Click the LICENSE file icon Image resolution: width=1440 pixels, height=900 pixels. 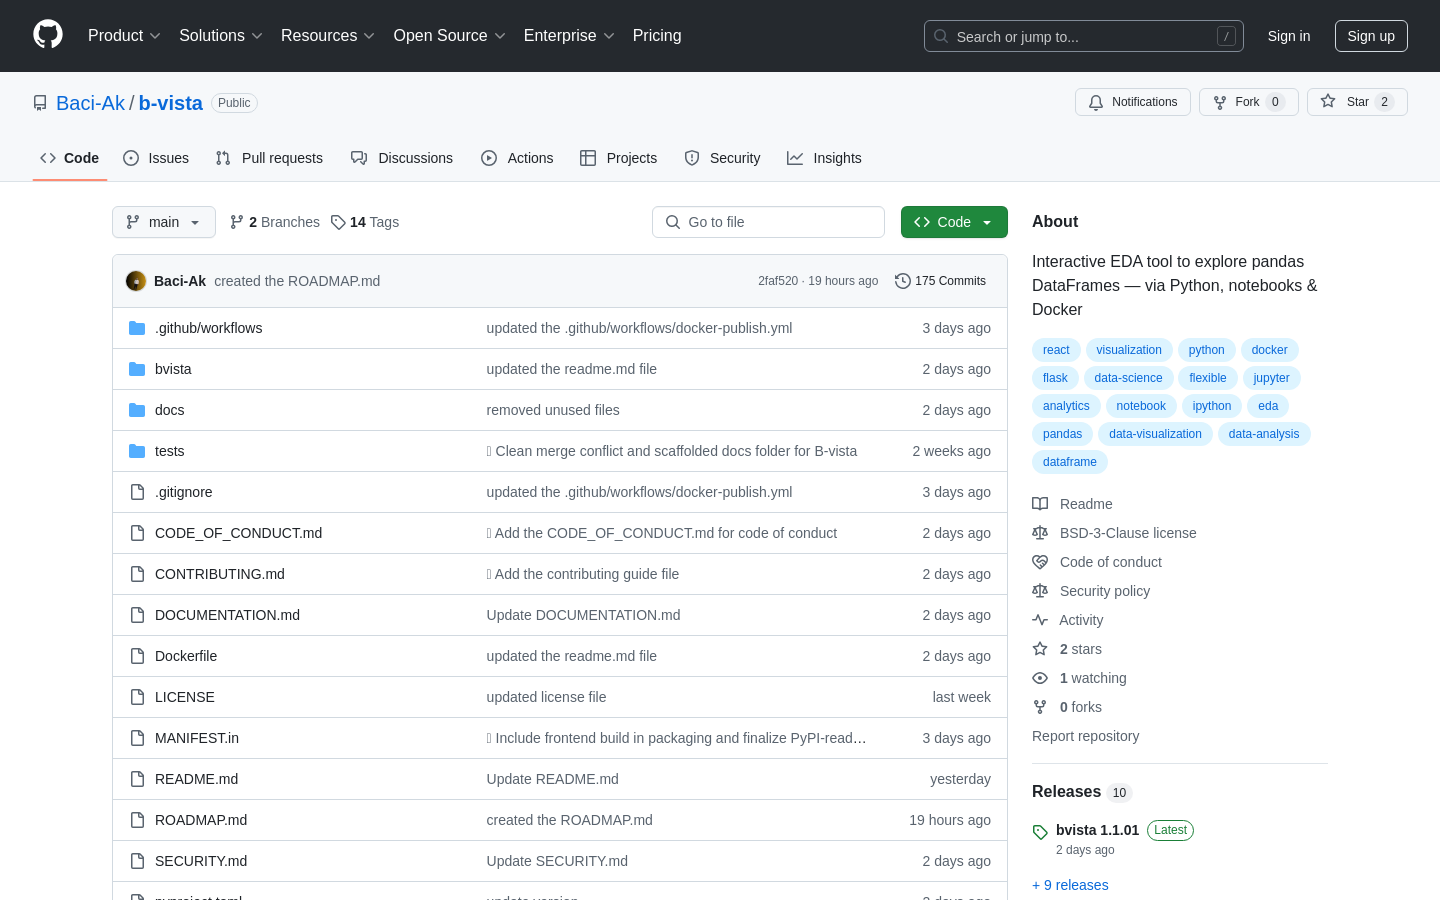pos(137,697)
